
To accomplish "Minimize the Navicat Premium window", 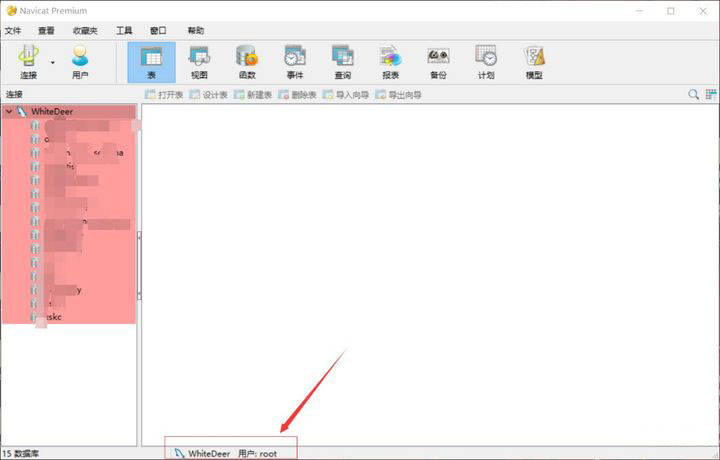I will (639, 11).
